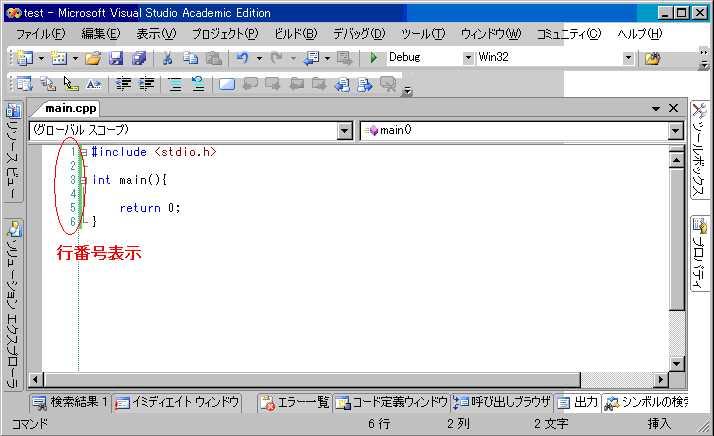Expand the グローバル スコープ scope dropdown
Screen dimensions: 714x436
(345, 130)
